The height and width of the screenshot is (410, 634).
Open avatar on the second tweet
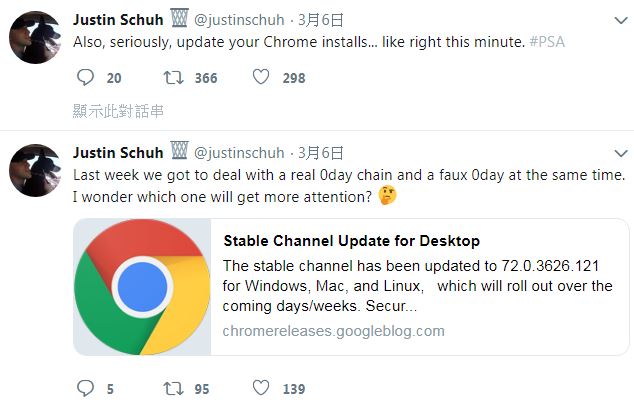pos(35,170)
